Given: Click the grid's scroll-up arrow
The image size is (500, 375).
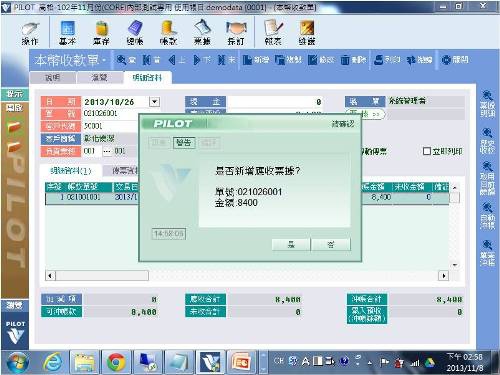Looking at the screenshot, I should [455, 187].
